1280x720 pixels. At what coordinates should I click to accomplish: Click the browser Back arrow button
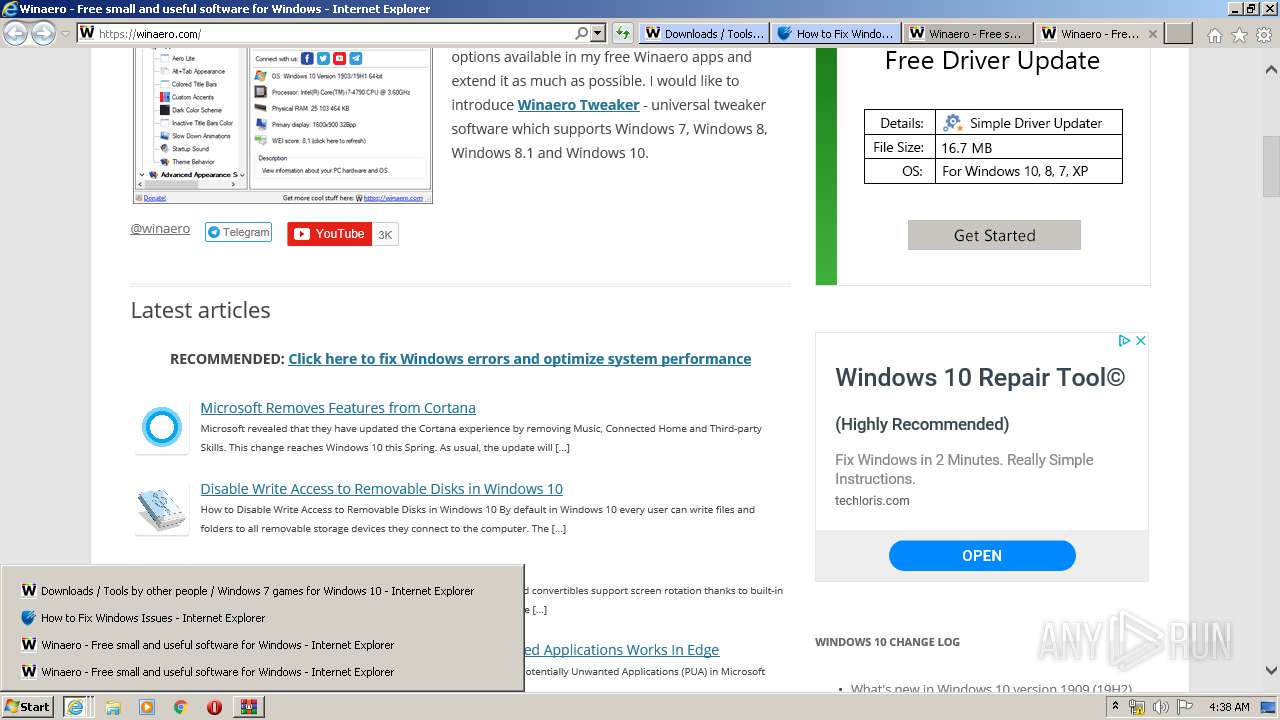pyautogui.click(x=16, y=34)
